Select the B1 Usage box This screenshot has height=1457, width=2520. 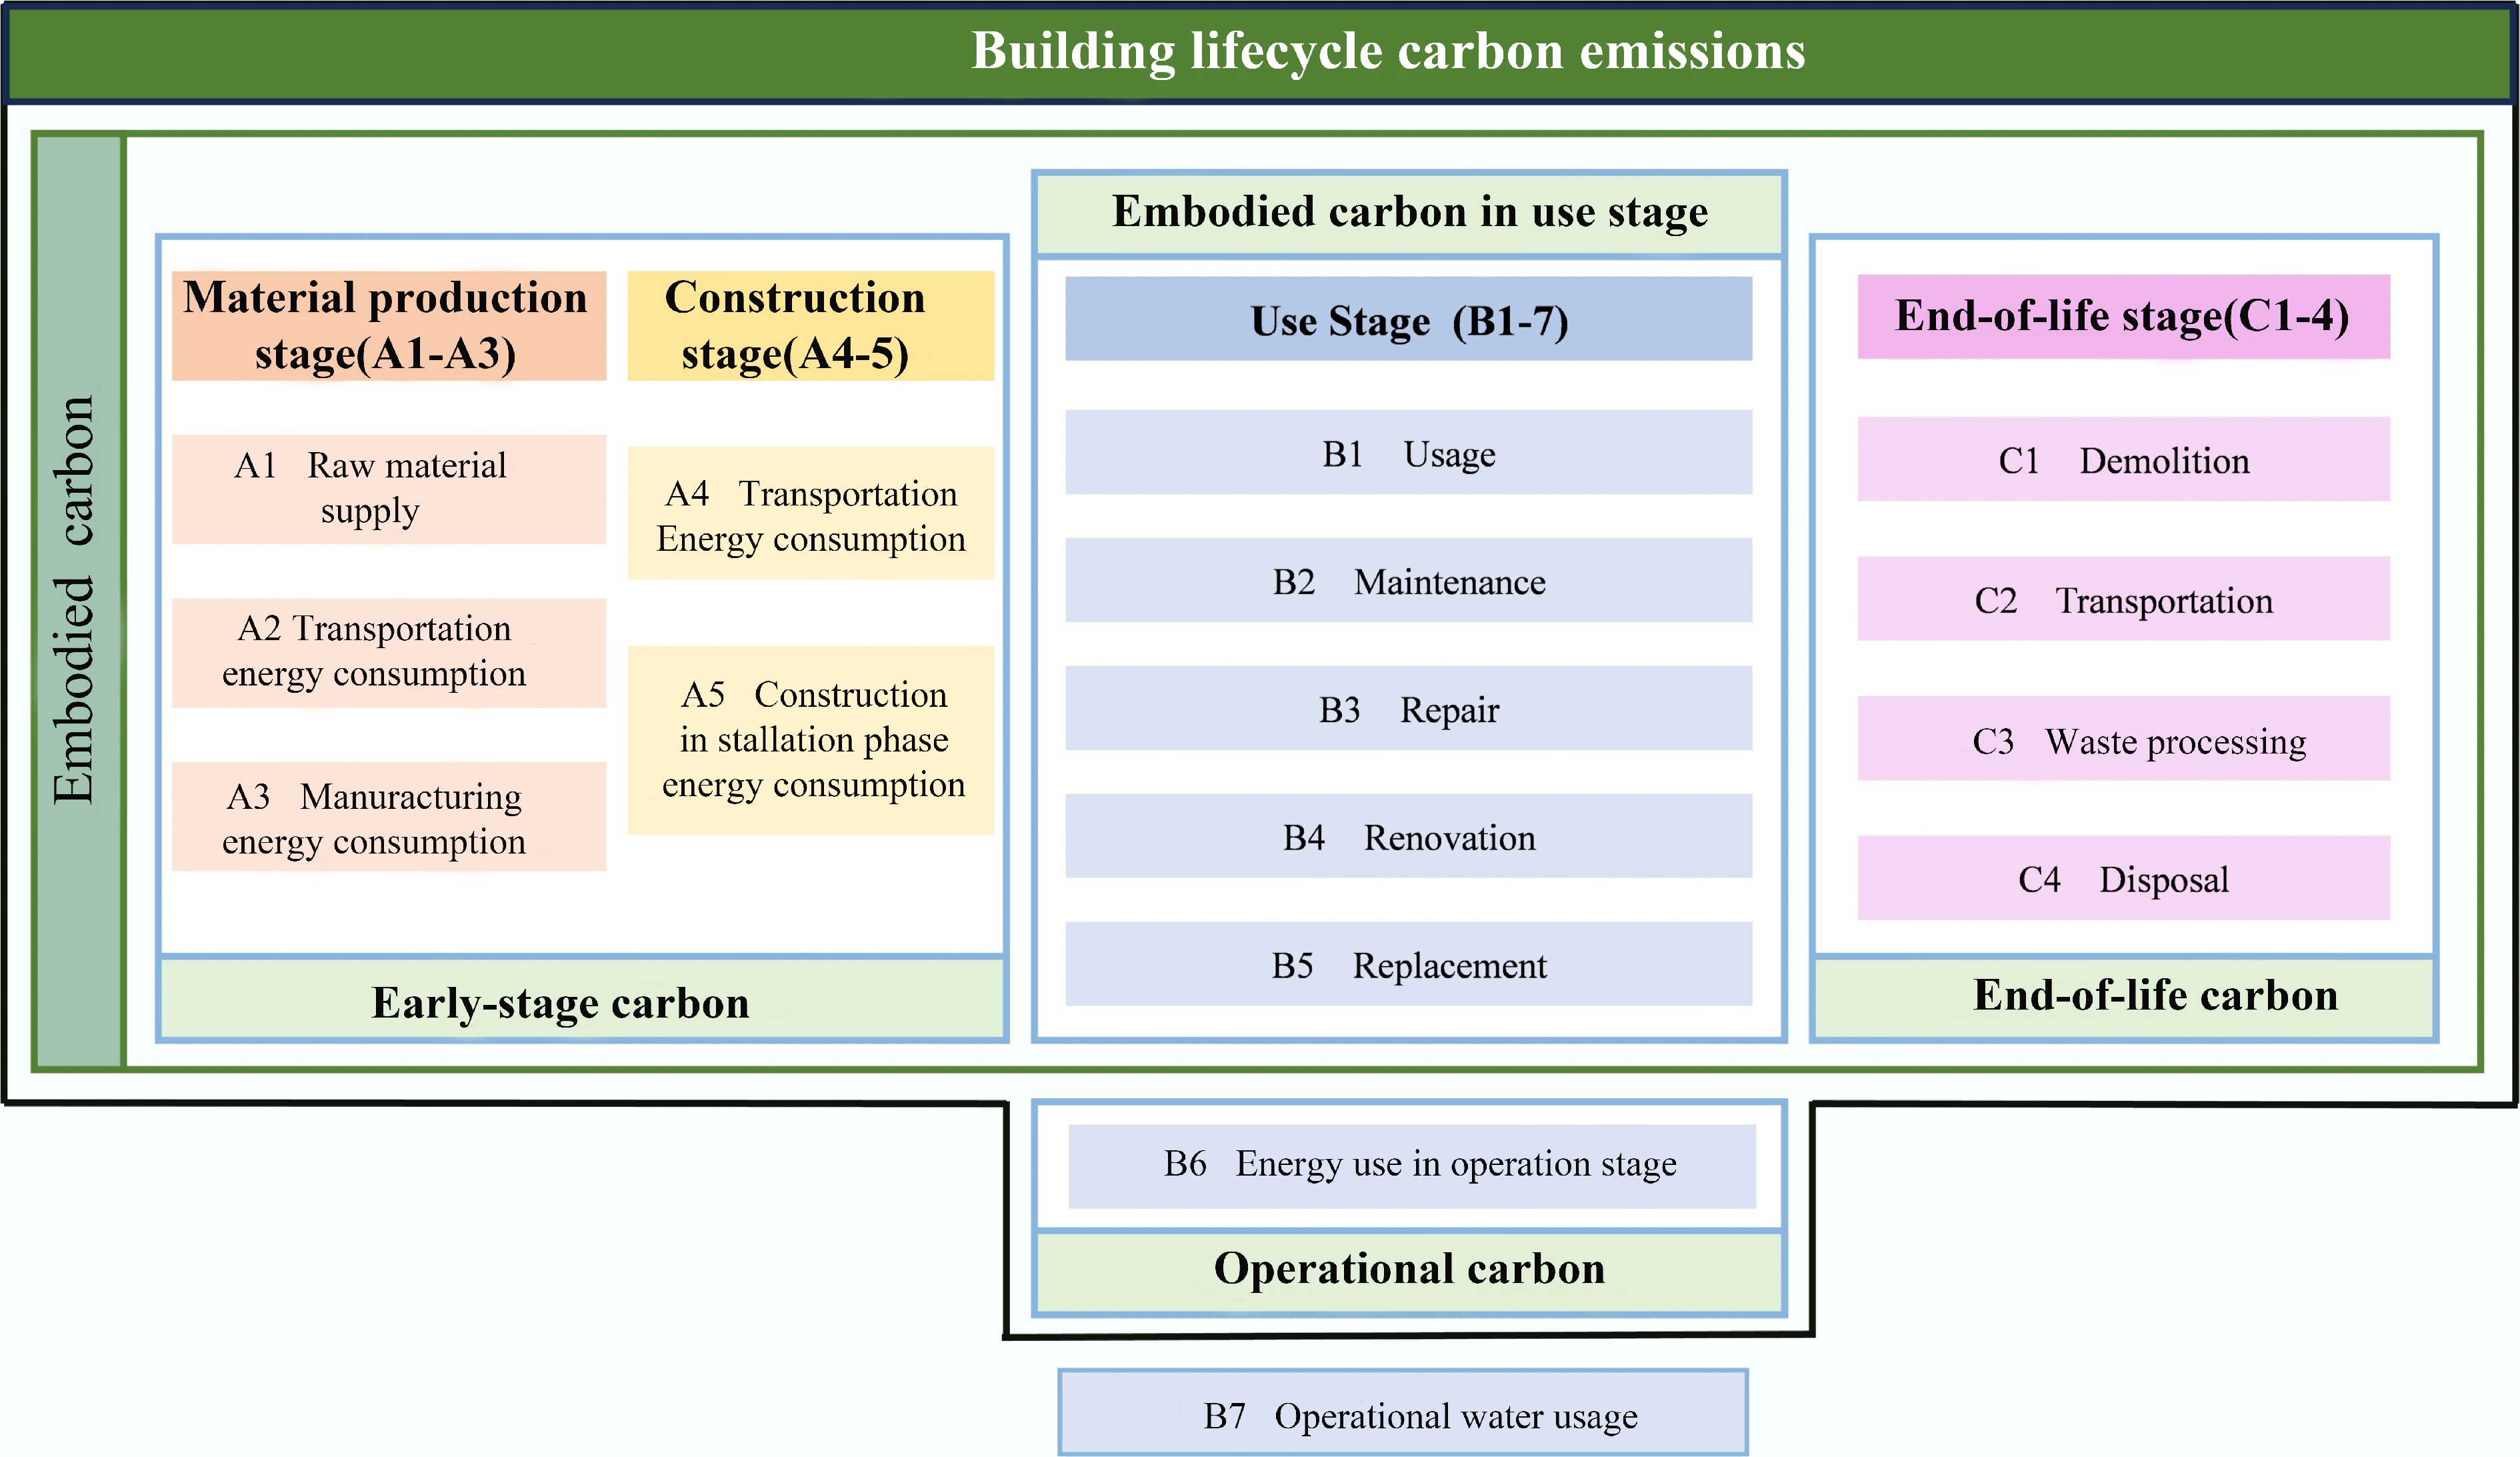click(x=1408, y=453)
